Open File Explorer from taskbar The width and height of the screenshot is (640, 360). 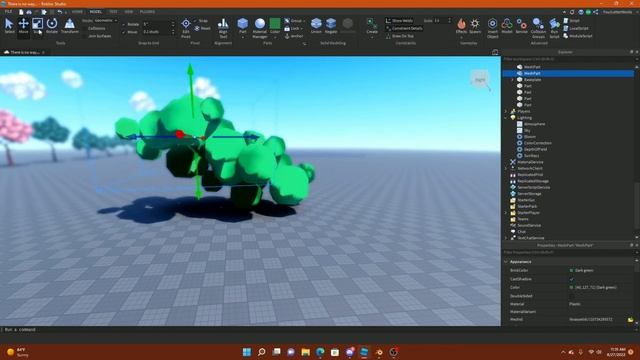pyautogui.click(x=305, y=352)
